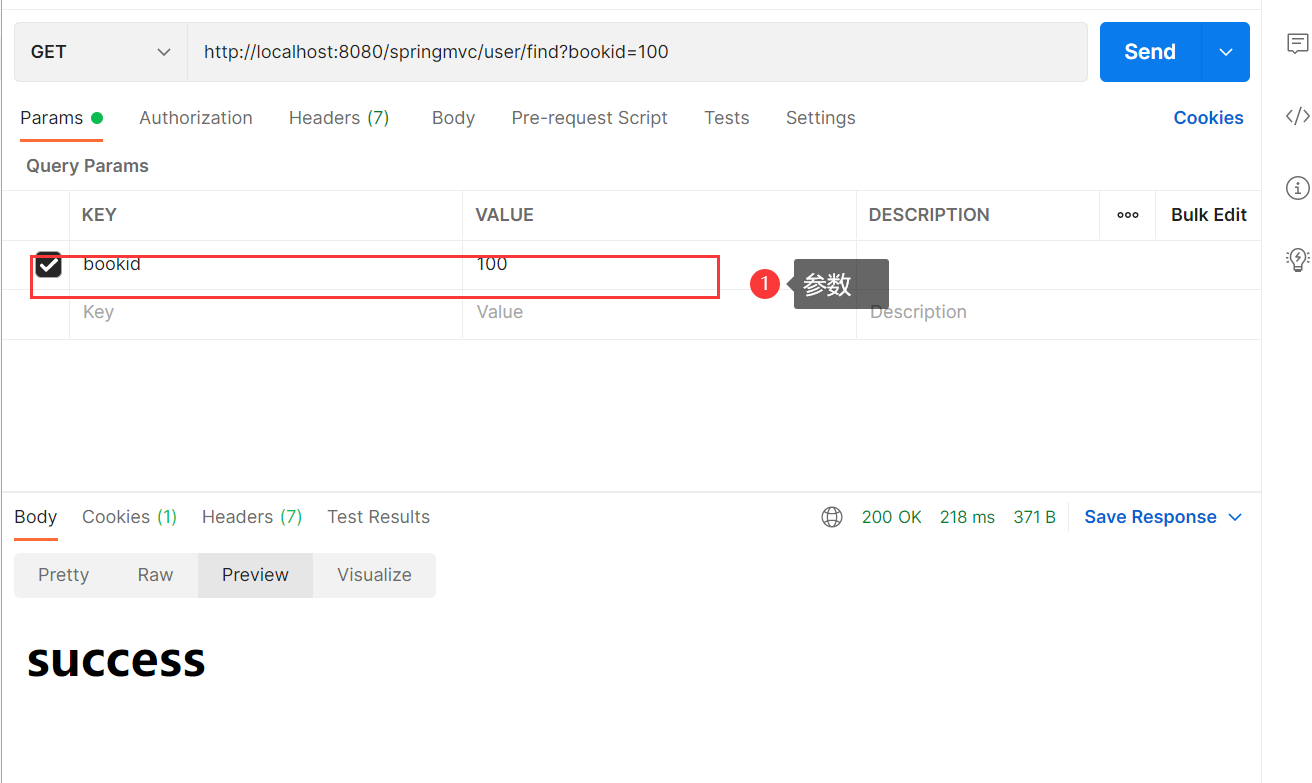Open the Tests tab
The height and width of the screenshot is (783, 1312).
pos(726,118)
